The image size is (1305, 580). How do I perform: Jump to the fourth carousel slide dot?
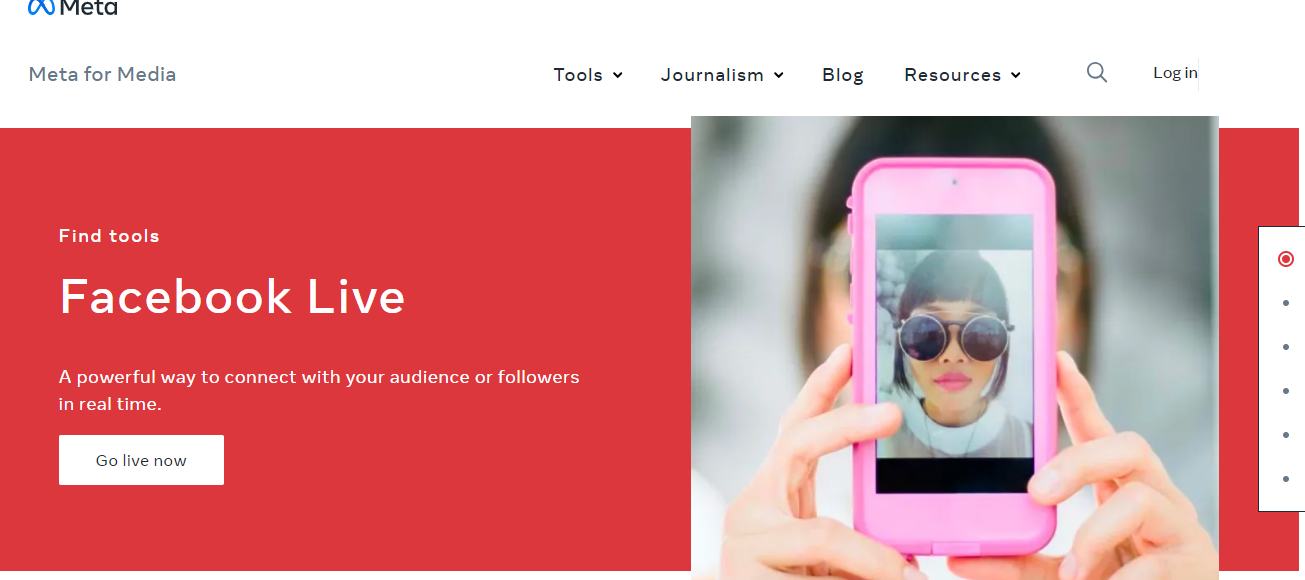point(1286,391)
